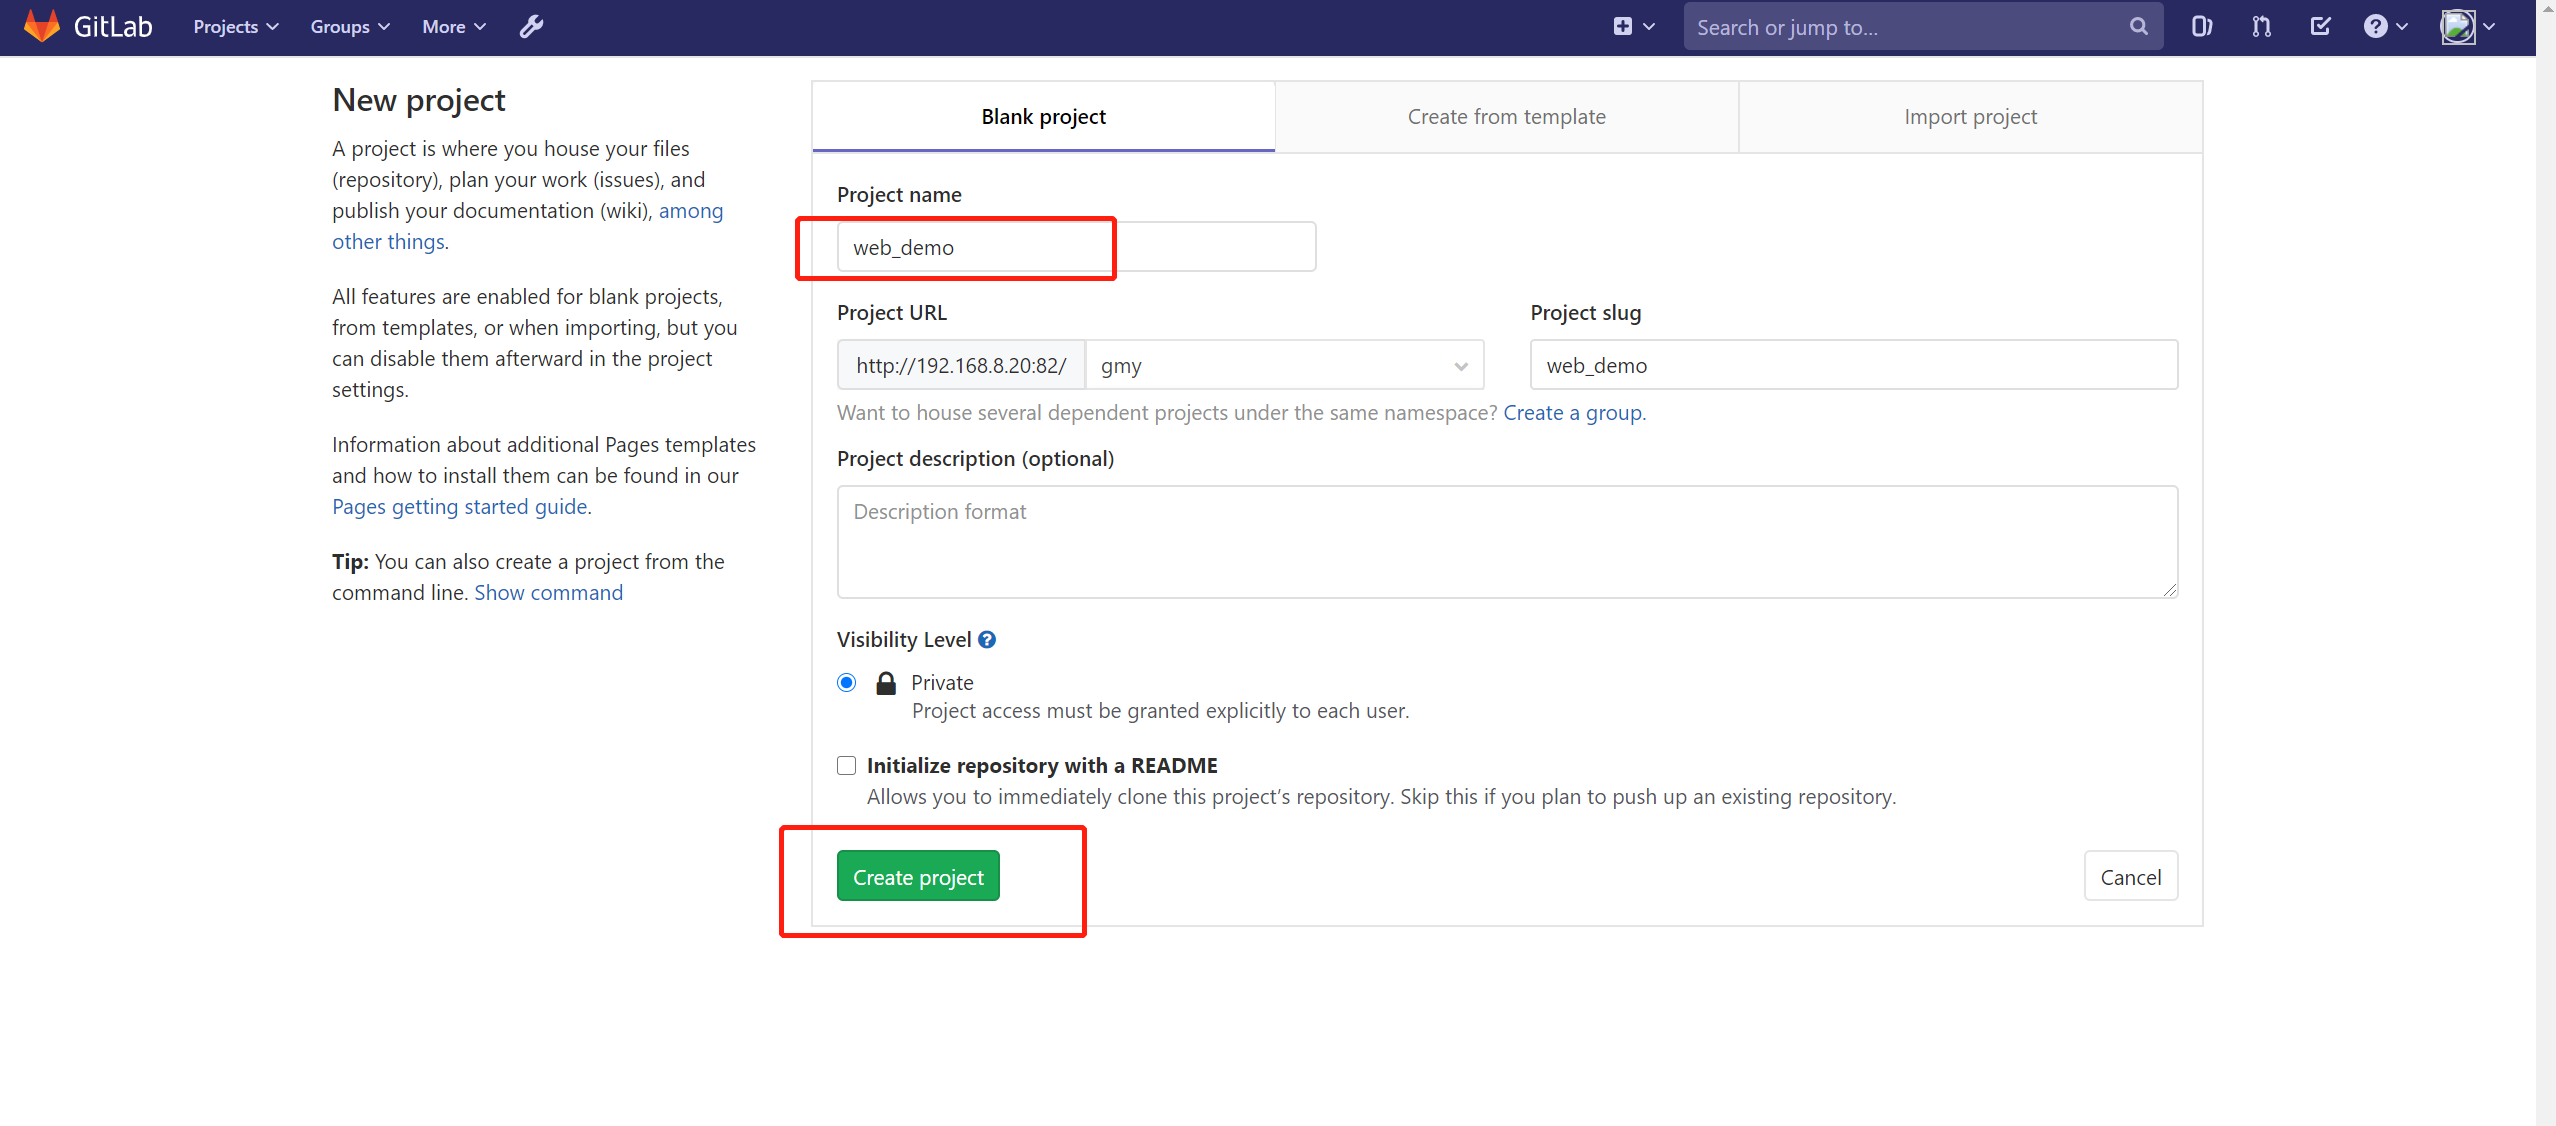Click the new item plus icon
The image size is (2556, 1126).
pos(1624,26)
